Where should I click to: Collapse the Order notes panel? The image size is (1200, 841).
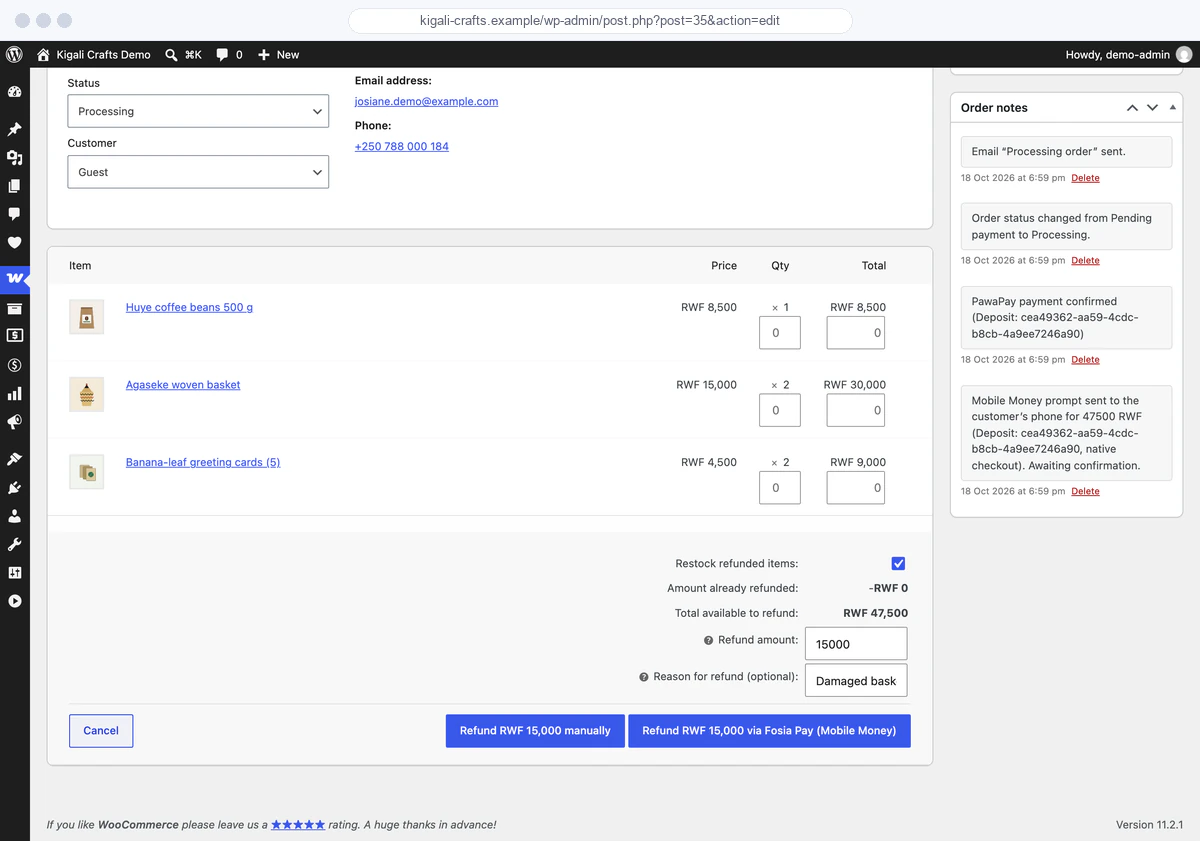[x=1173, y=107]
